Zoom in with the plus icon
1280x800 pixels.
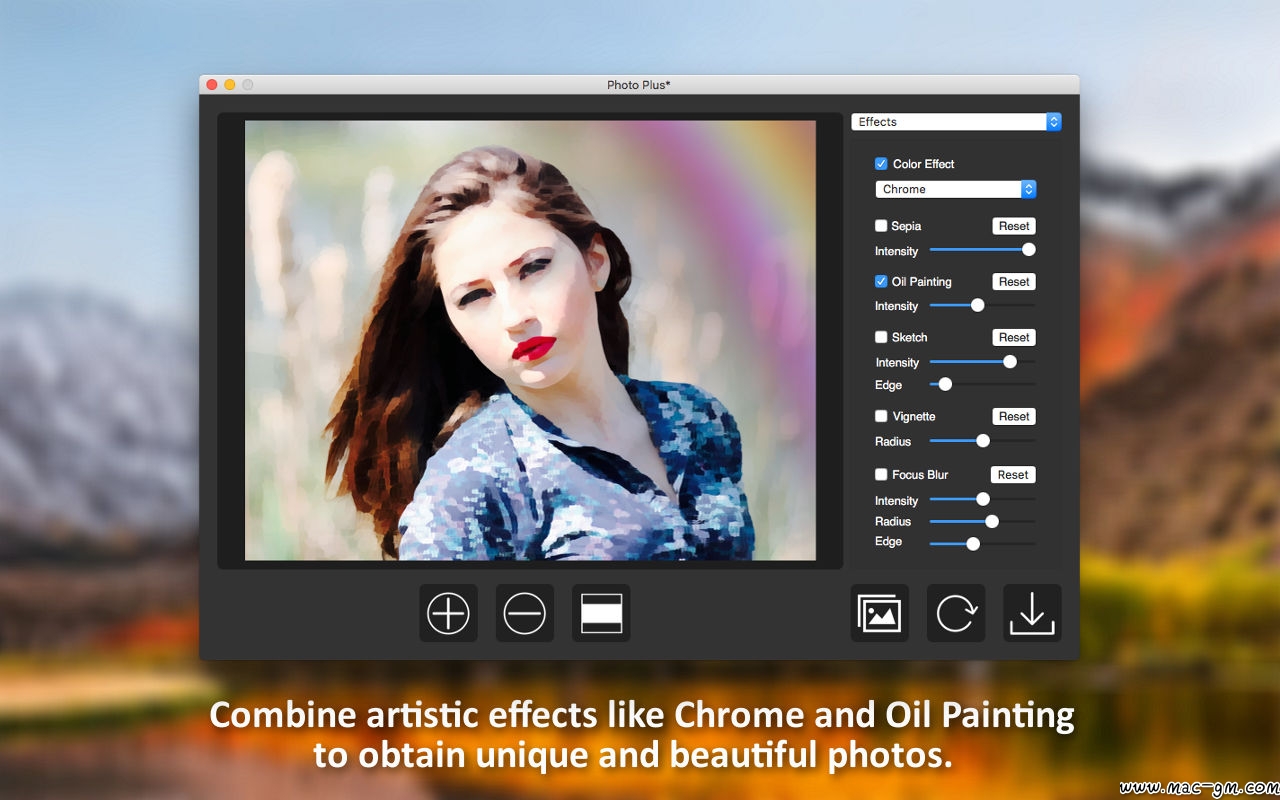(448, 613)
